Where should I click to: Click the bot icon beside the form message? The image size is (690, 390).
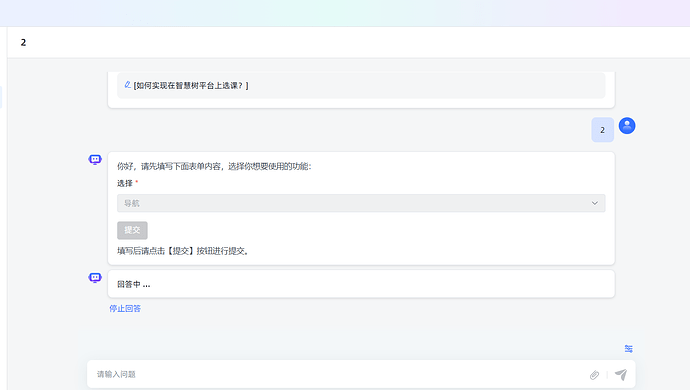95,159
